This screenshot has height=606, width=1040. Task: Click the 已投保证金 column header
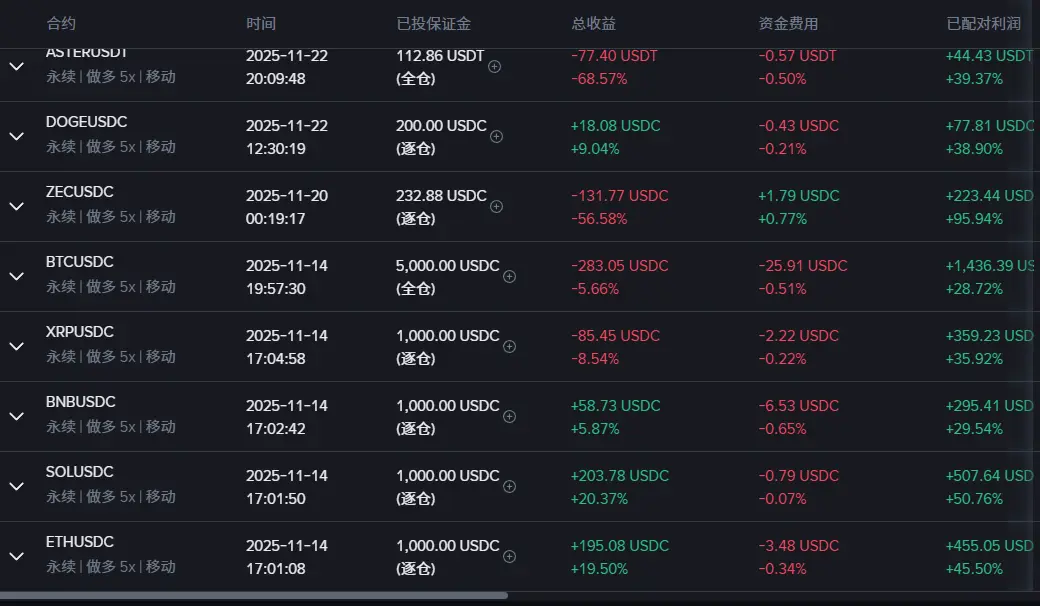433,24
